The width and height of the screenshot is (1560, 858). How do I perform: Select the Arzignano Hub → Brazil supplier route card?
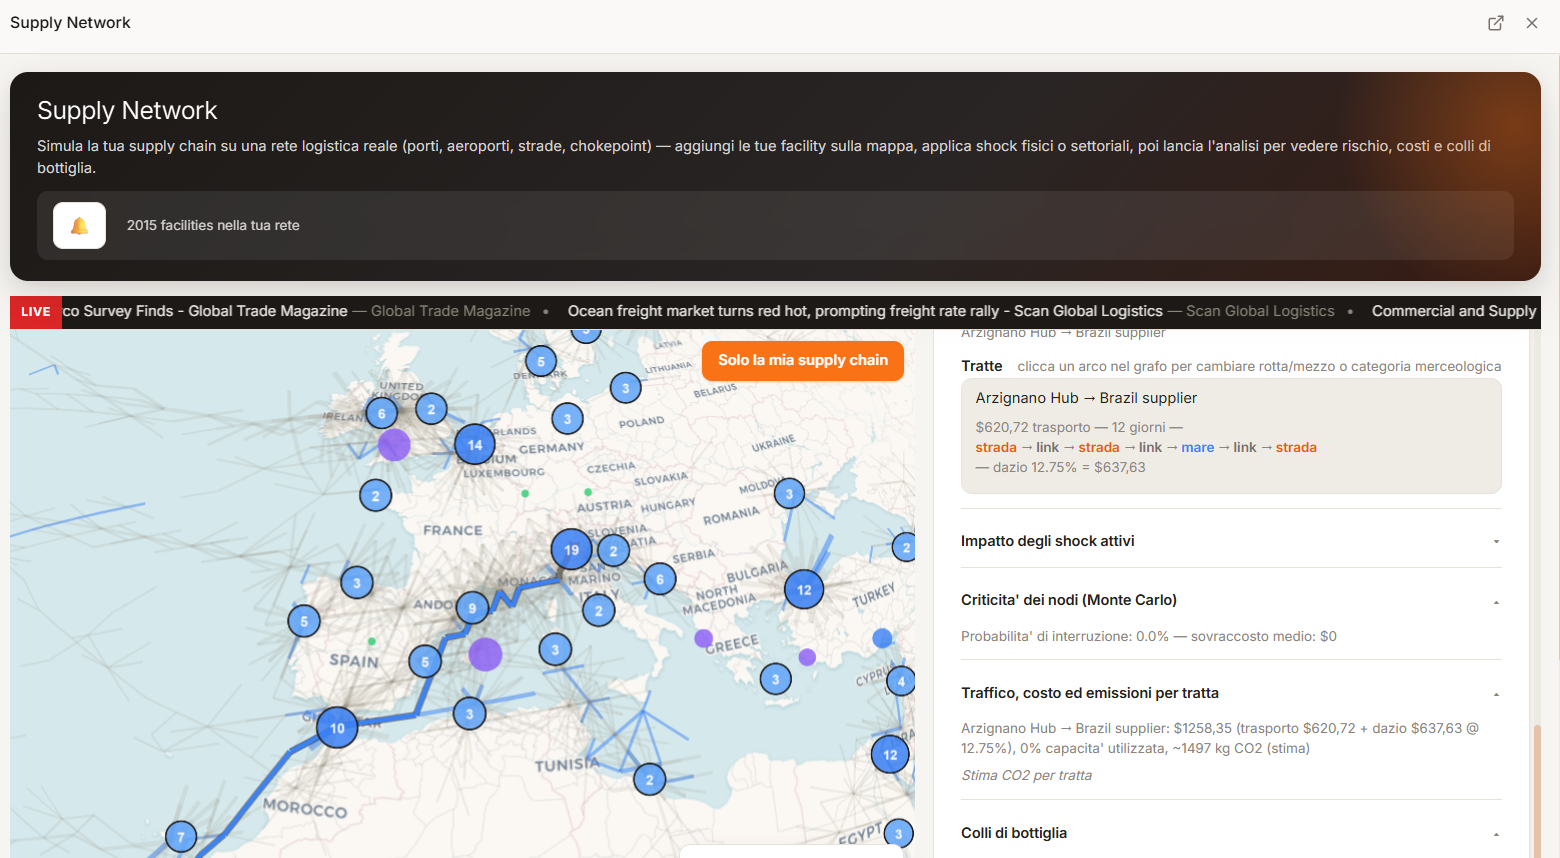pos(1231,436)
